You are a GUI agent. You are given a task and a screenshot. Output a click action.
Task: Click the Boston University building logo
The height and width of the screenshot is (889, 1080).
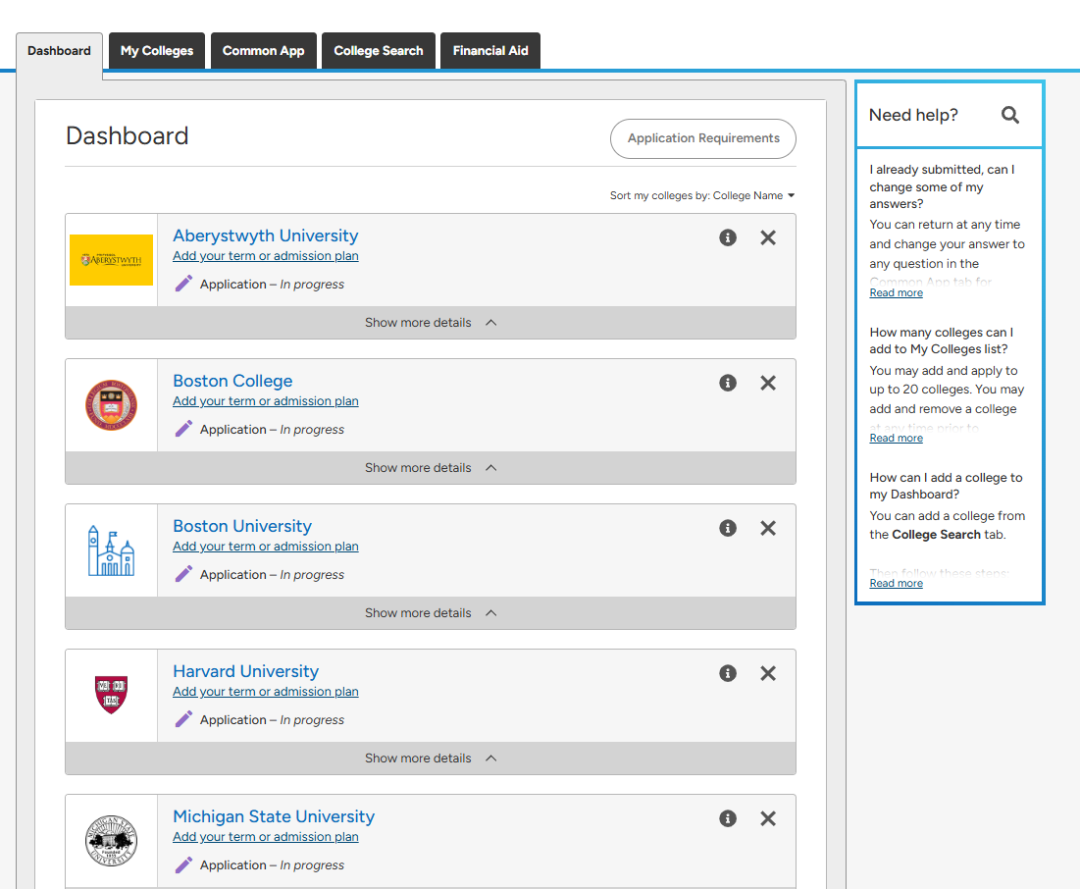click(111, 550)
